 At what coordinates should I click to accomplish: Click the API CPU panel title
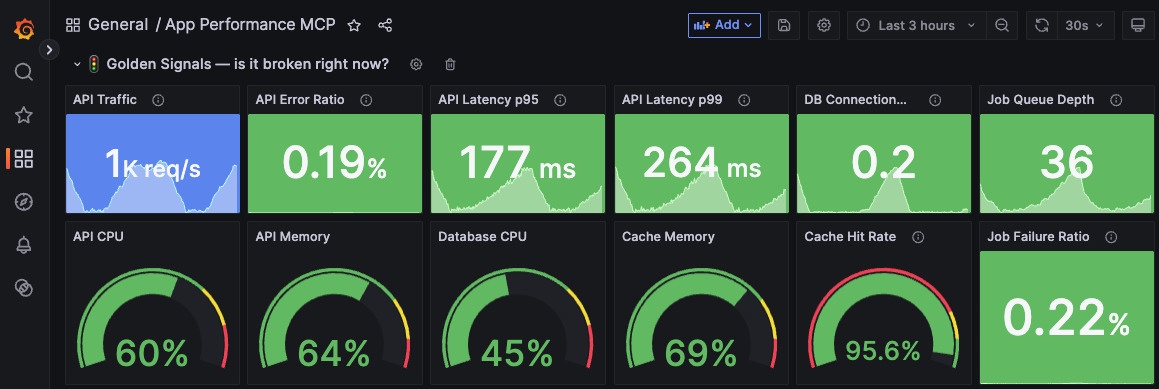tap(98, 237)
